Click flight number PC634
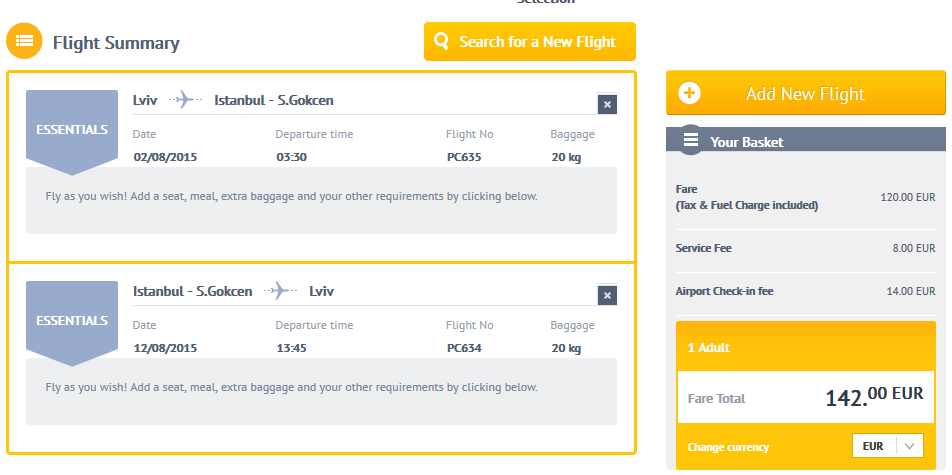This screenshot has width=952, height=475. tap(464, 348)
